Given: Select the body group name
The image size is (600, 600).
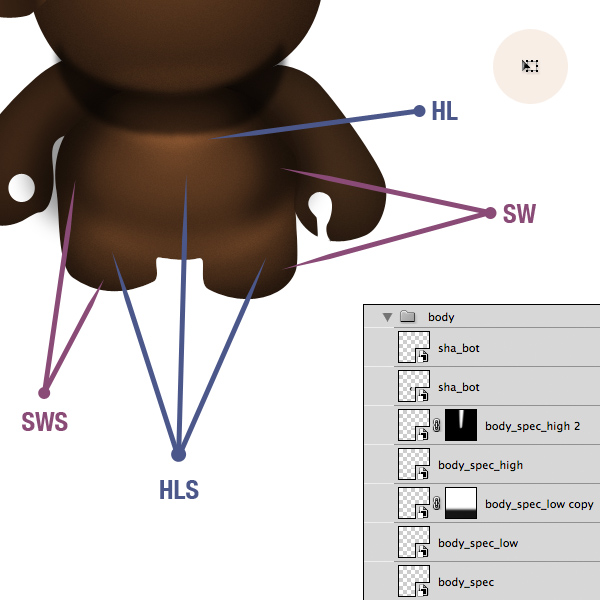Looking at the screenshot, I should tap(441, 317).
